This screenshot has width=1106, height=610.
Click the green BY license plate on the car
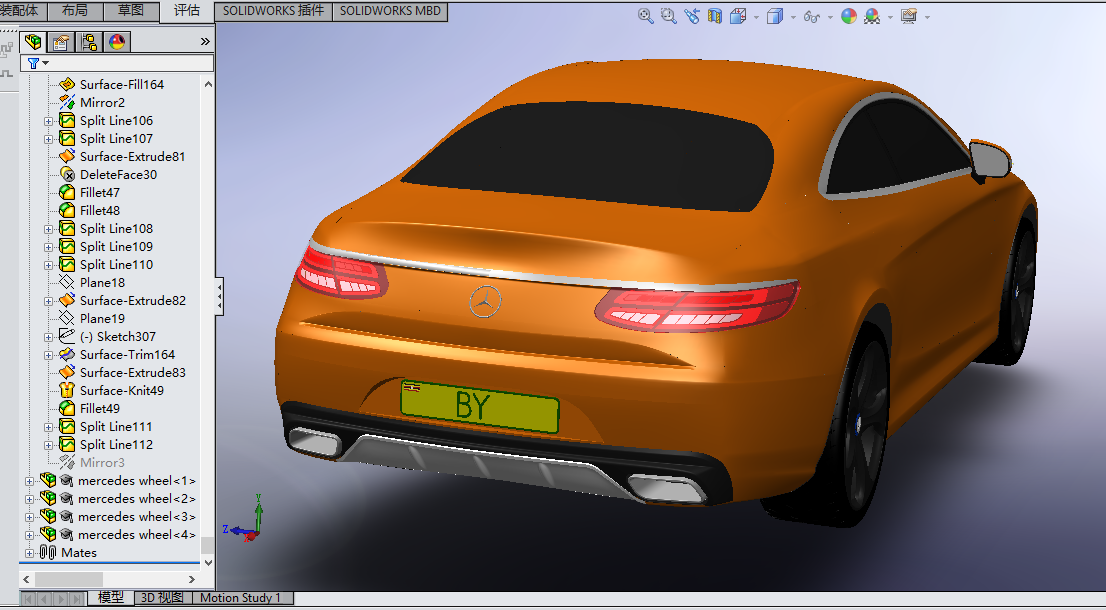tap(480, 406)
